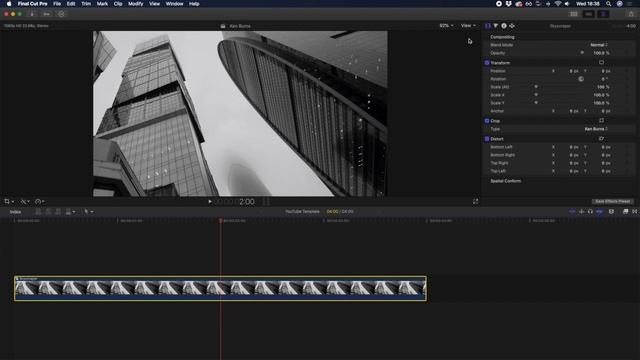Open the timeline Index button
This screenshot has height=360, width=640.
15,211
